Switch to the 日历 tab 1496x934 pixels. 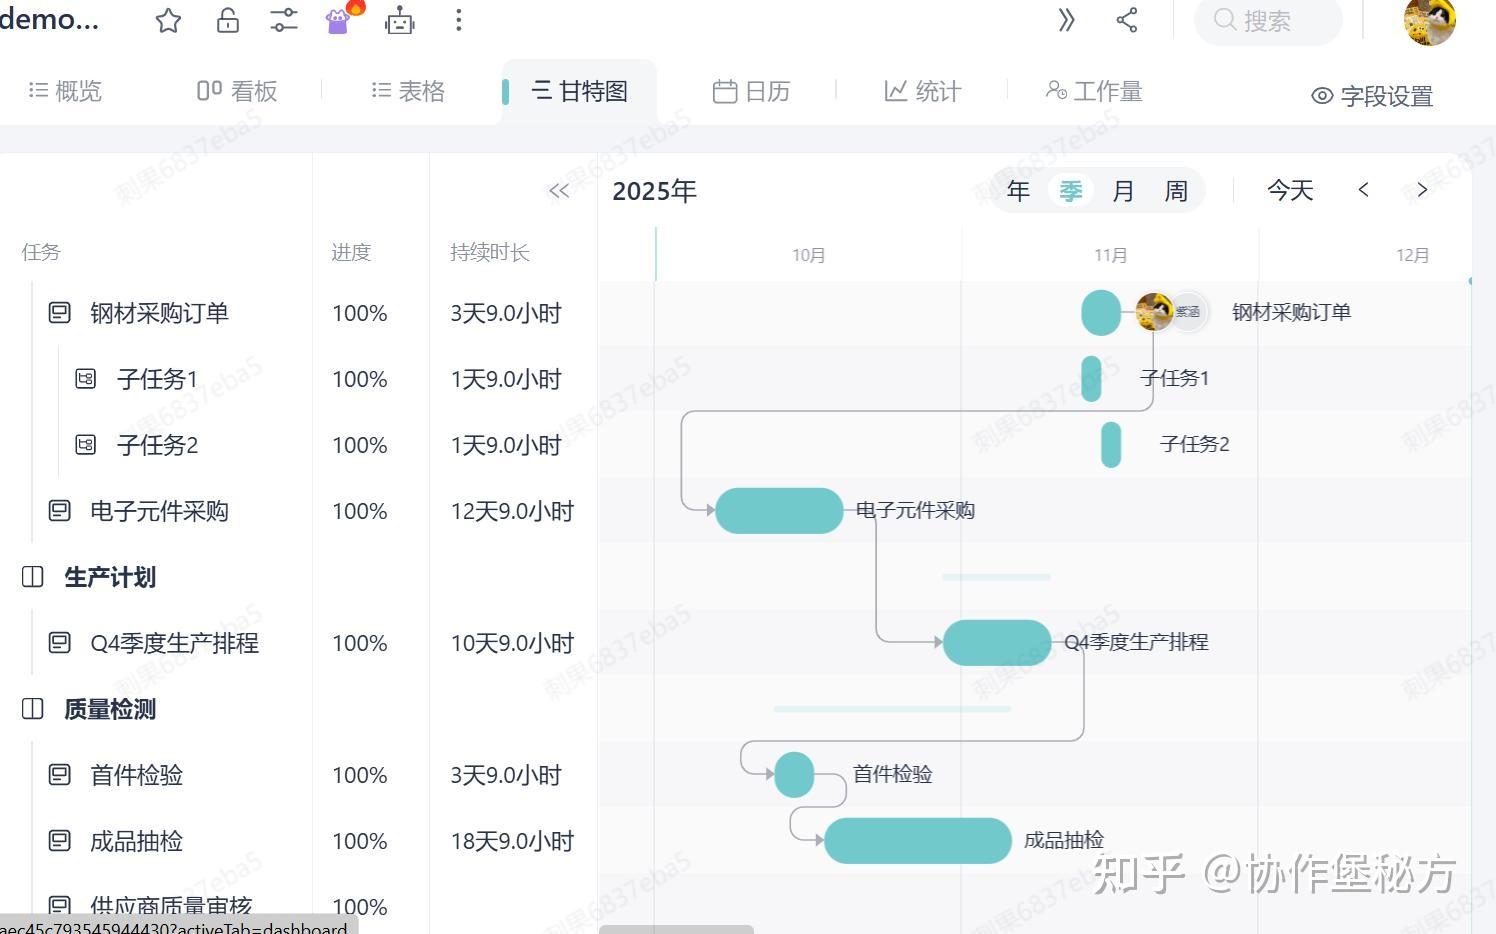(751, 91)
